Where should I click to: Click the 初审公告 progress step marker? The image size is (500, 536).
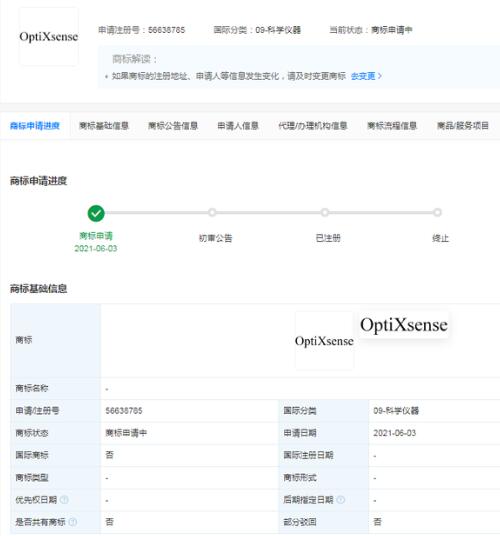212,213
